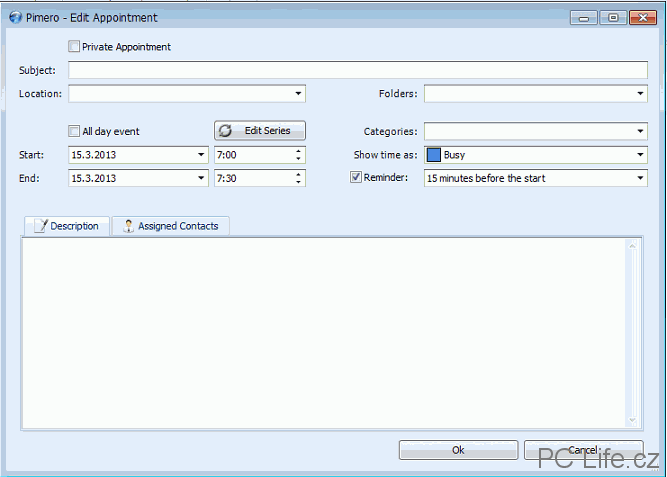Open the Start date picker dropdown
Viewport: 667px width, 477px height.
pyautogui.click(x=201, y=155)
